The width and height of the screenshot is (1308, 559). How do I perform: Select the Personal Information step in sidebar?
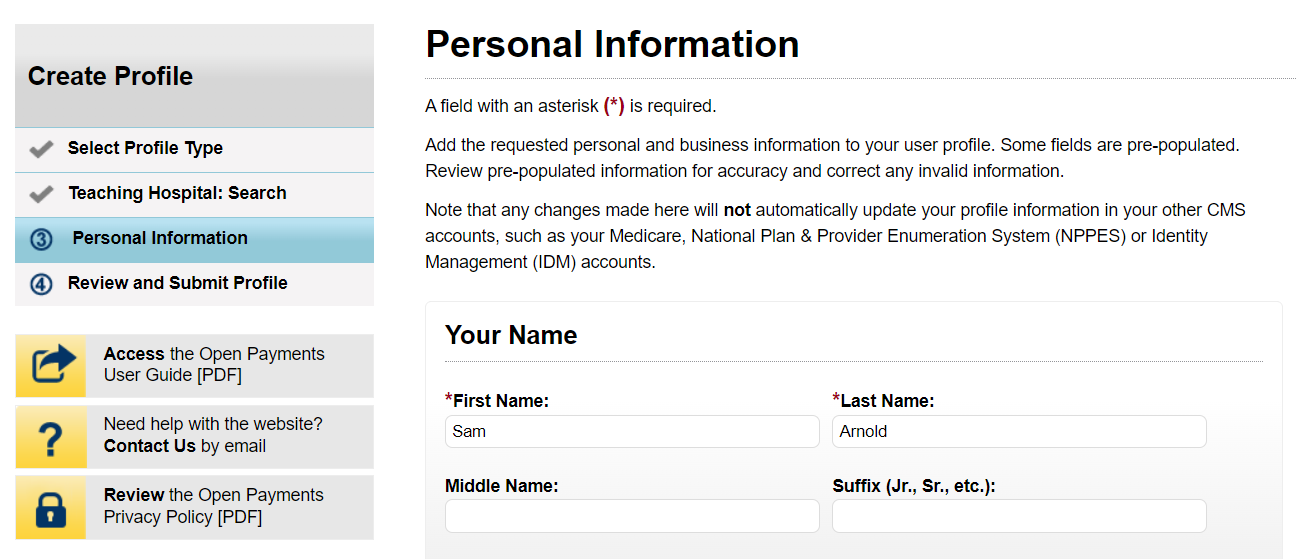coord(160,238)
